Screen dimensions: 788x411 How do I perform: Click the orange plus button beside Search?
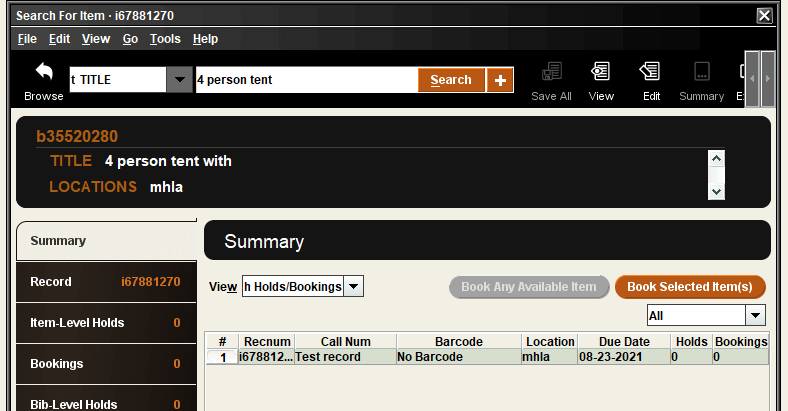pyautogui.click(x=500, y=80)
